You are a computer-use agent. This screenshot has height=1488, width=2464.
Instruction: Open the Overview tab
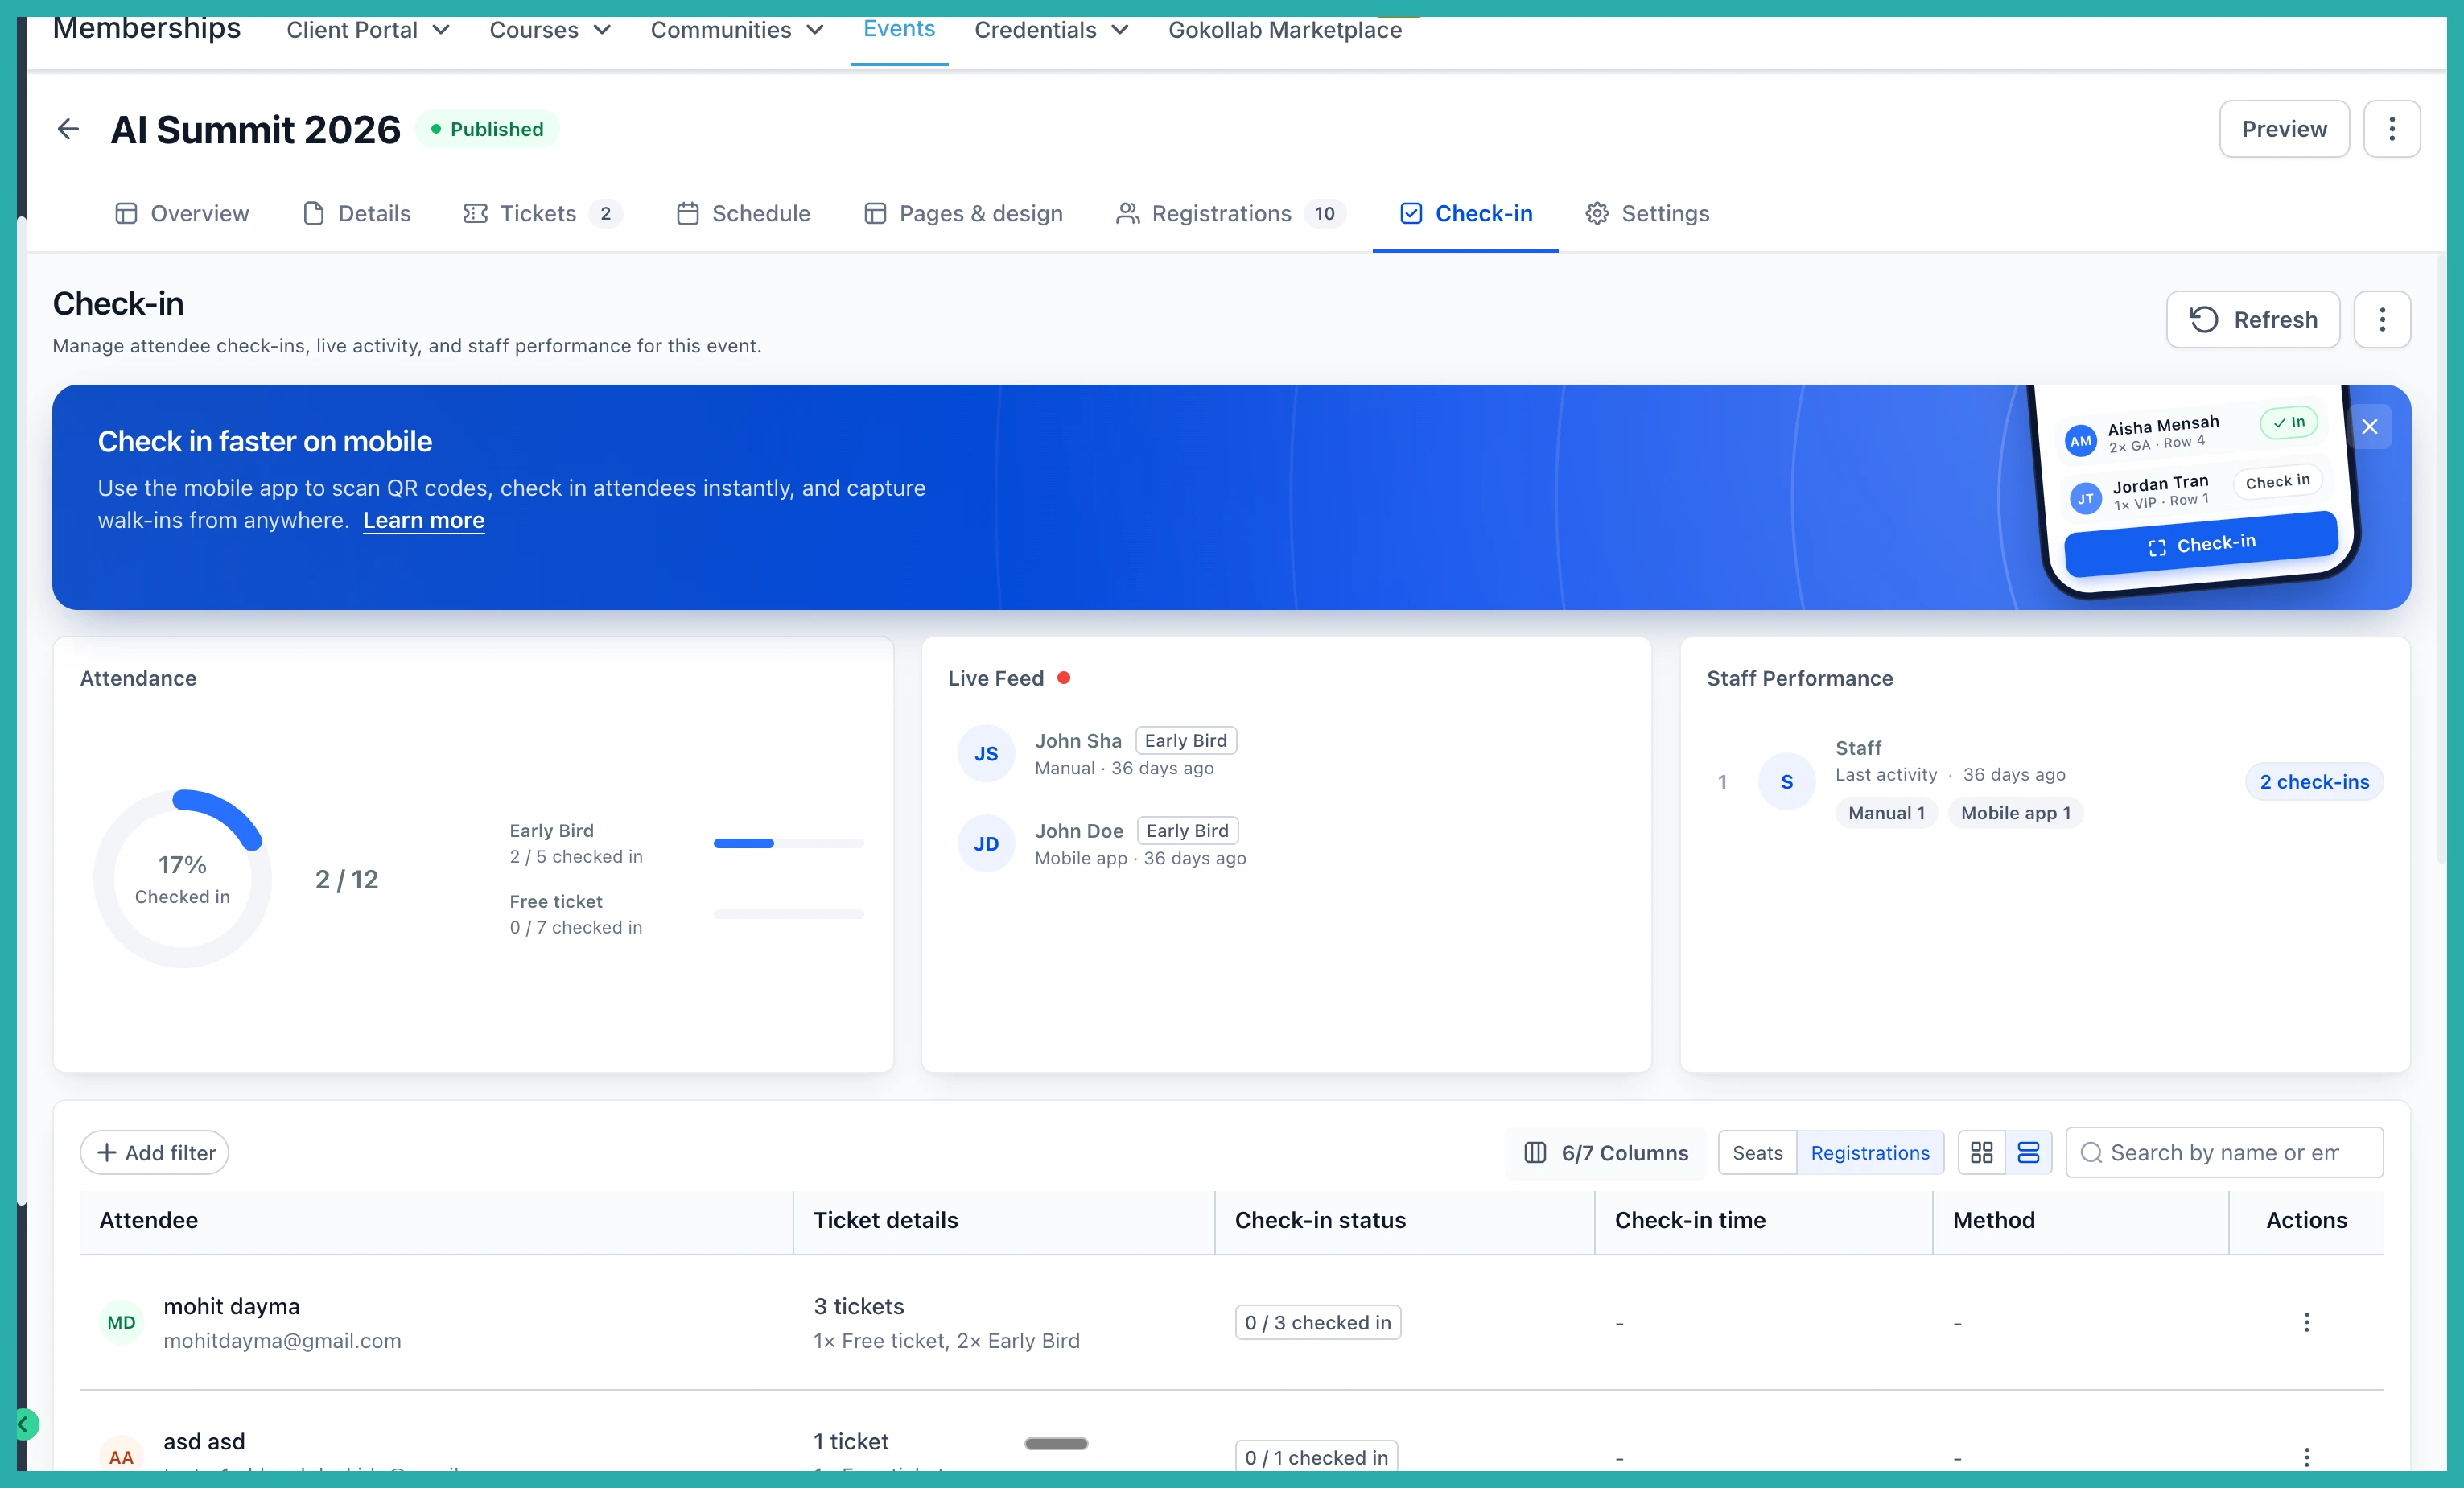[182, 213]
